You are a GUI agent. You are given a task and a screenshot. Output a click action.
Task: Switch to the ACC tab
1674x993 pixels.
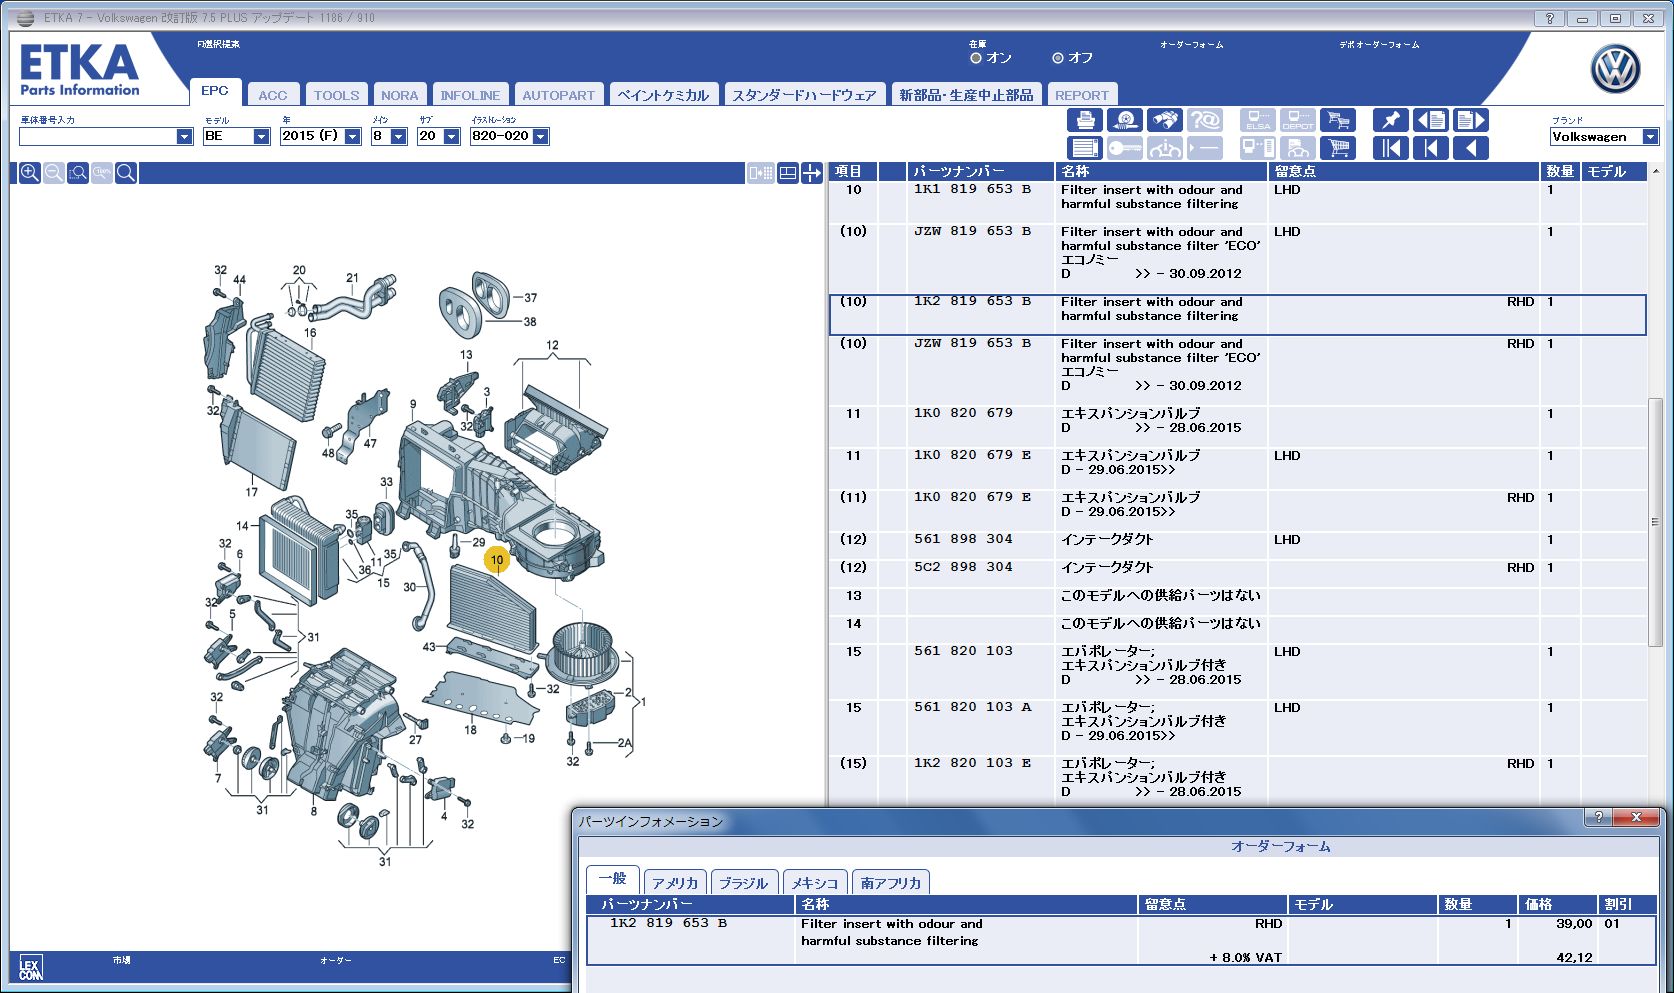point(272,95)
